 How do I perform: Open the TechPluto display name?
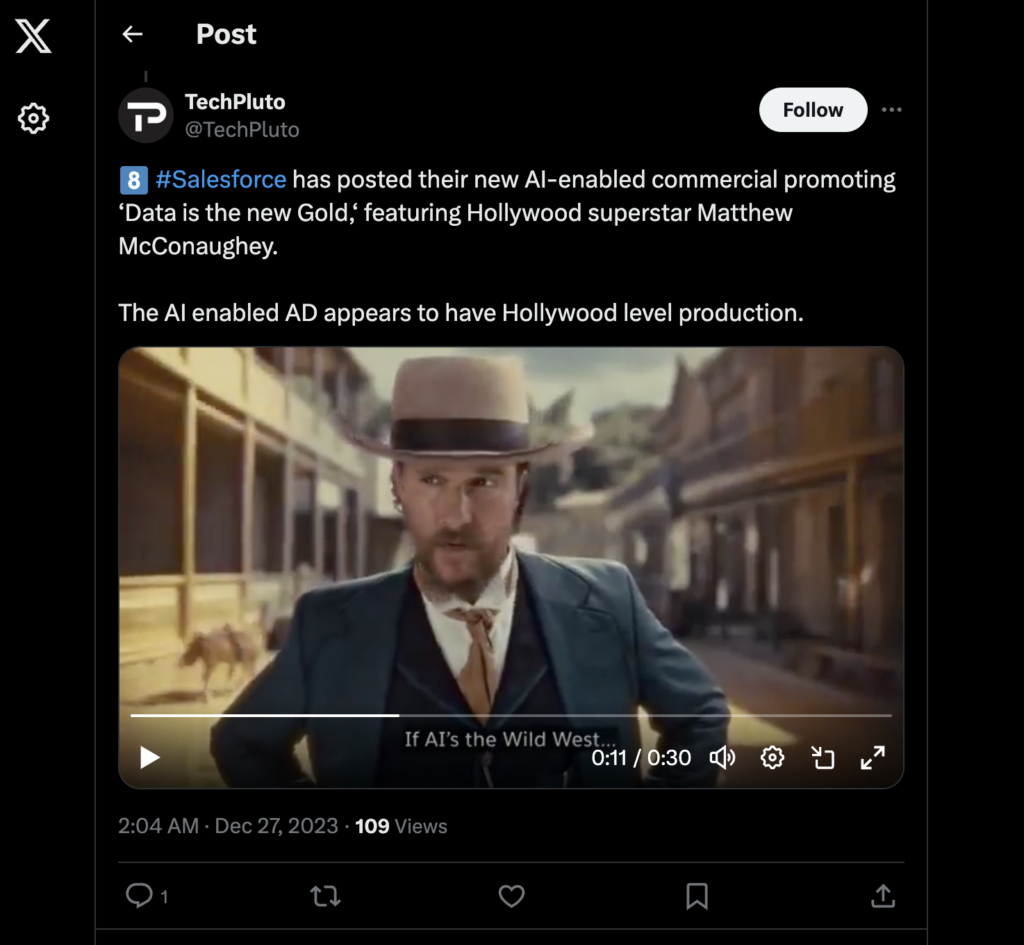235,102
